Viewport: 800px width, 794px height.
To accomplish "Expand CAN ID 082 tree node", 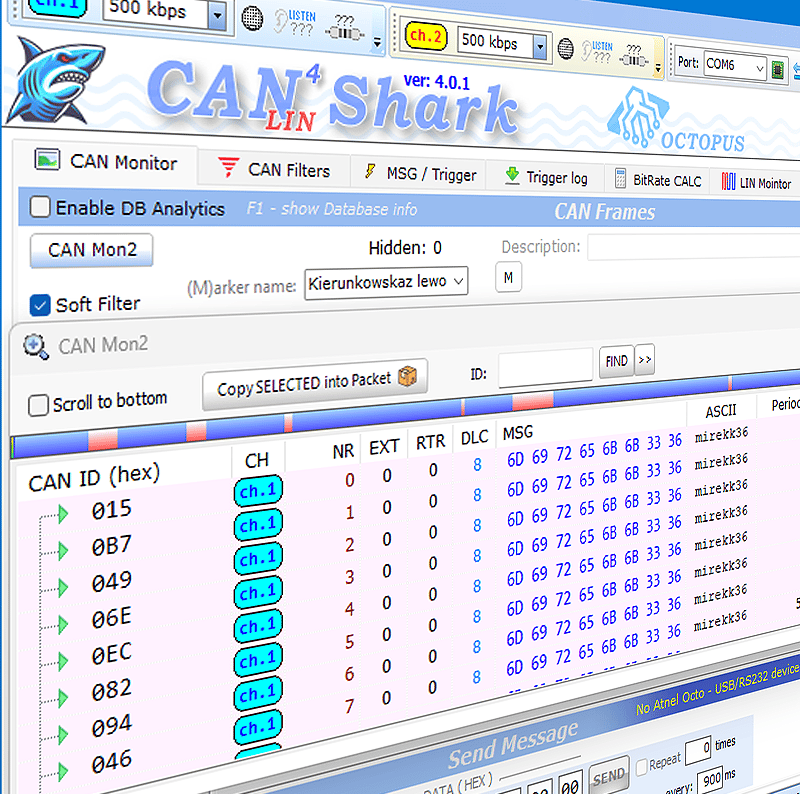I will coord(63,698).
